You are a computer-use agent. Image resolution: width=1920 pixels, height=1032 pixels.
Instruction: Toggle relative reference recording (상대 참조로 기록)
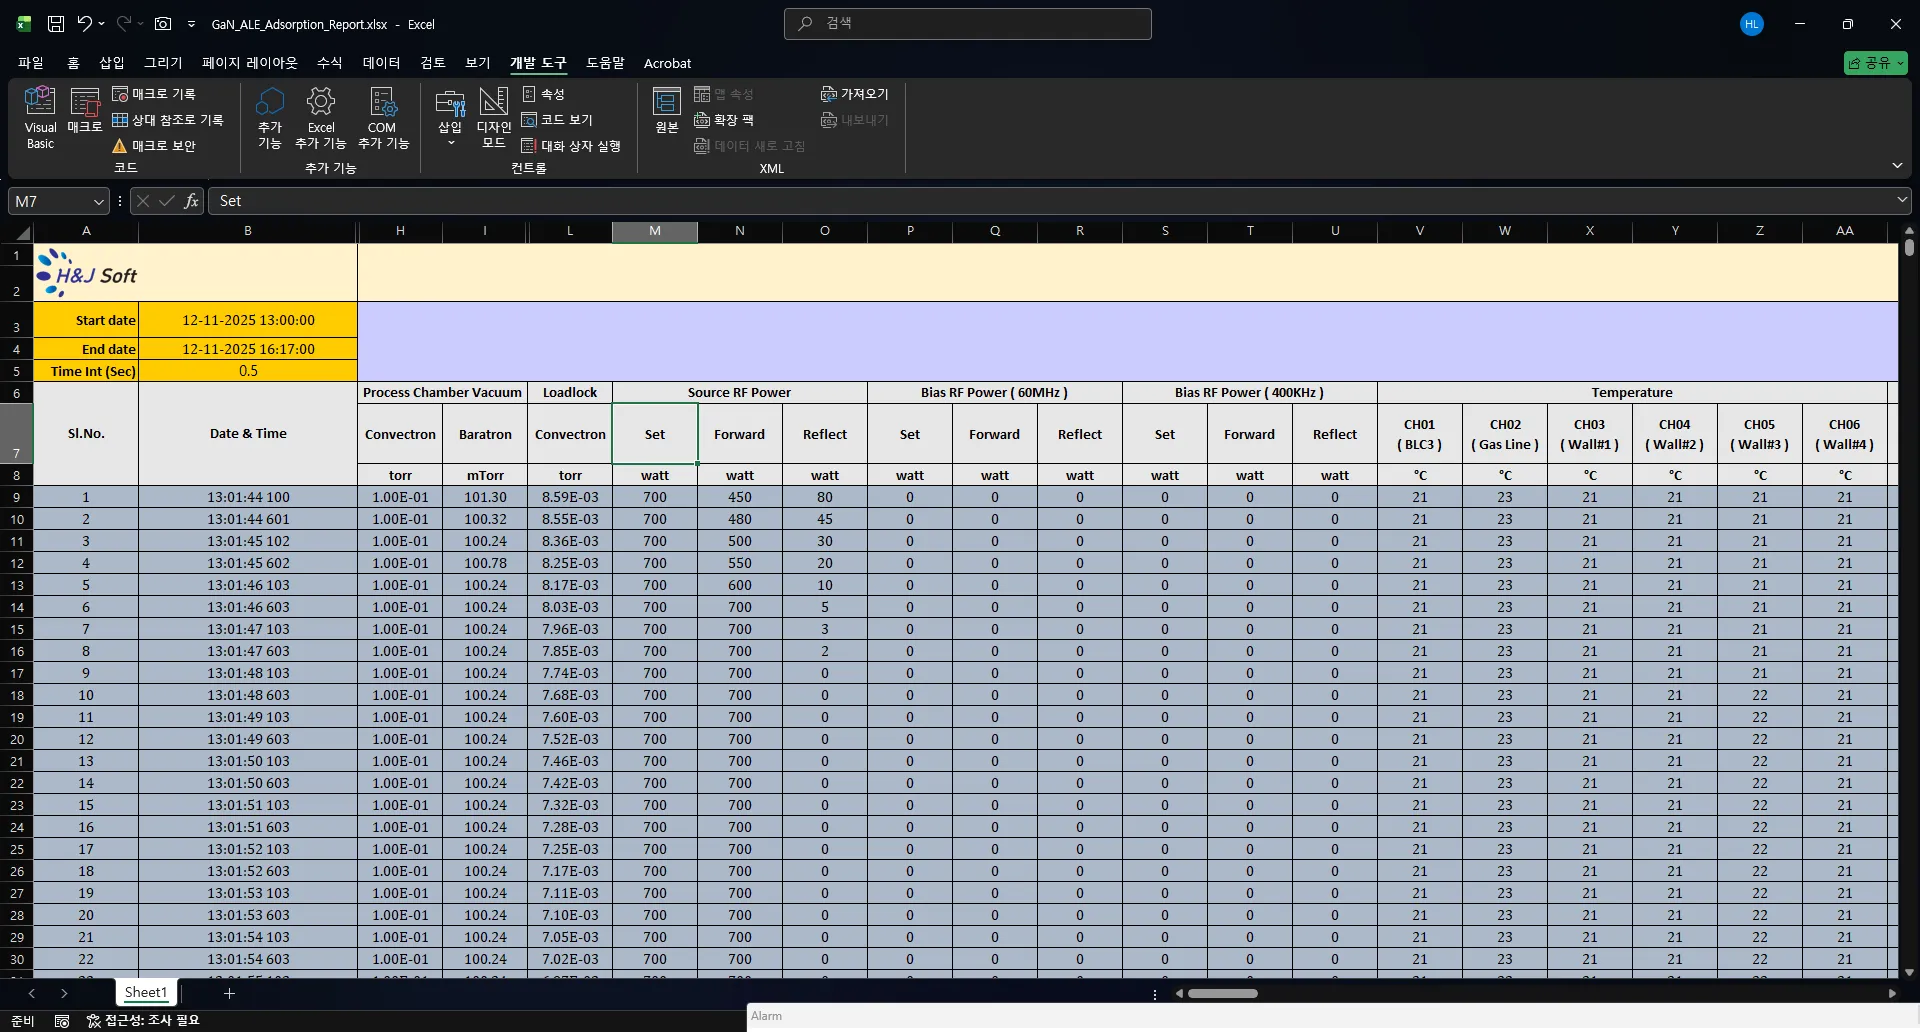pyautogui.click(x=168, y=120)
